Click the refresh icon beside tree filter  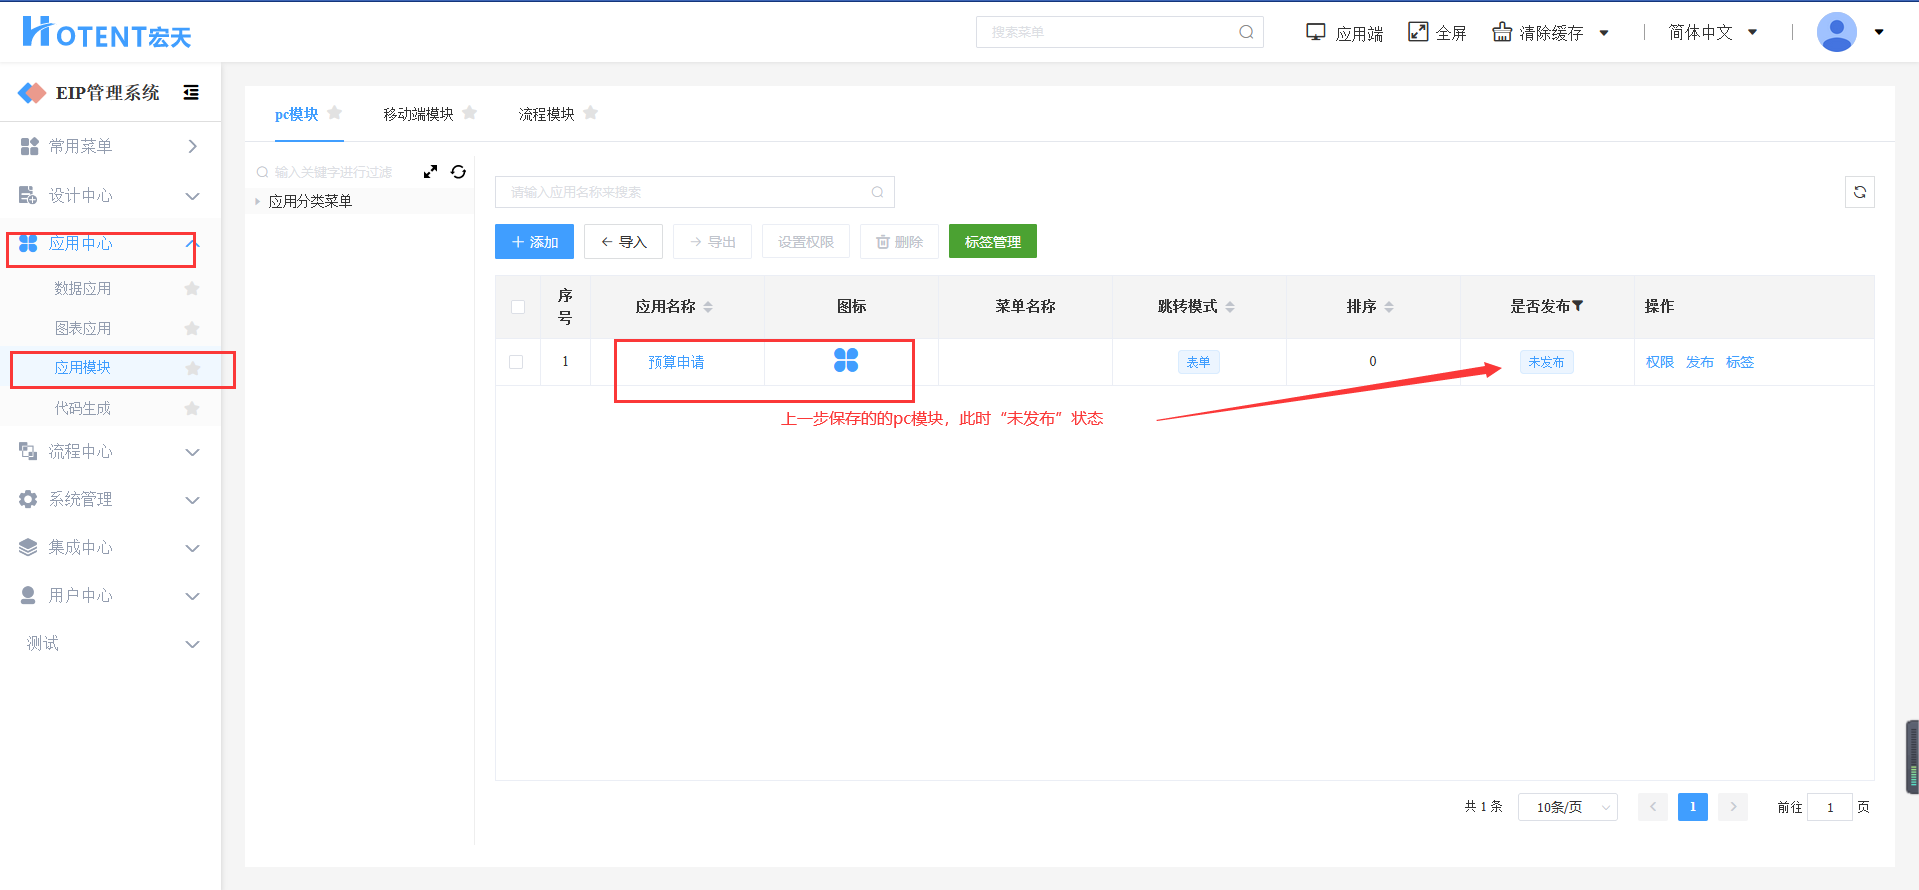[458, 172]
